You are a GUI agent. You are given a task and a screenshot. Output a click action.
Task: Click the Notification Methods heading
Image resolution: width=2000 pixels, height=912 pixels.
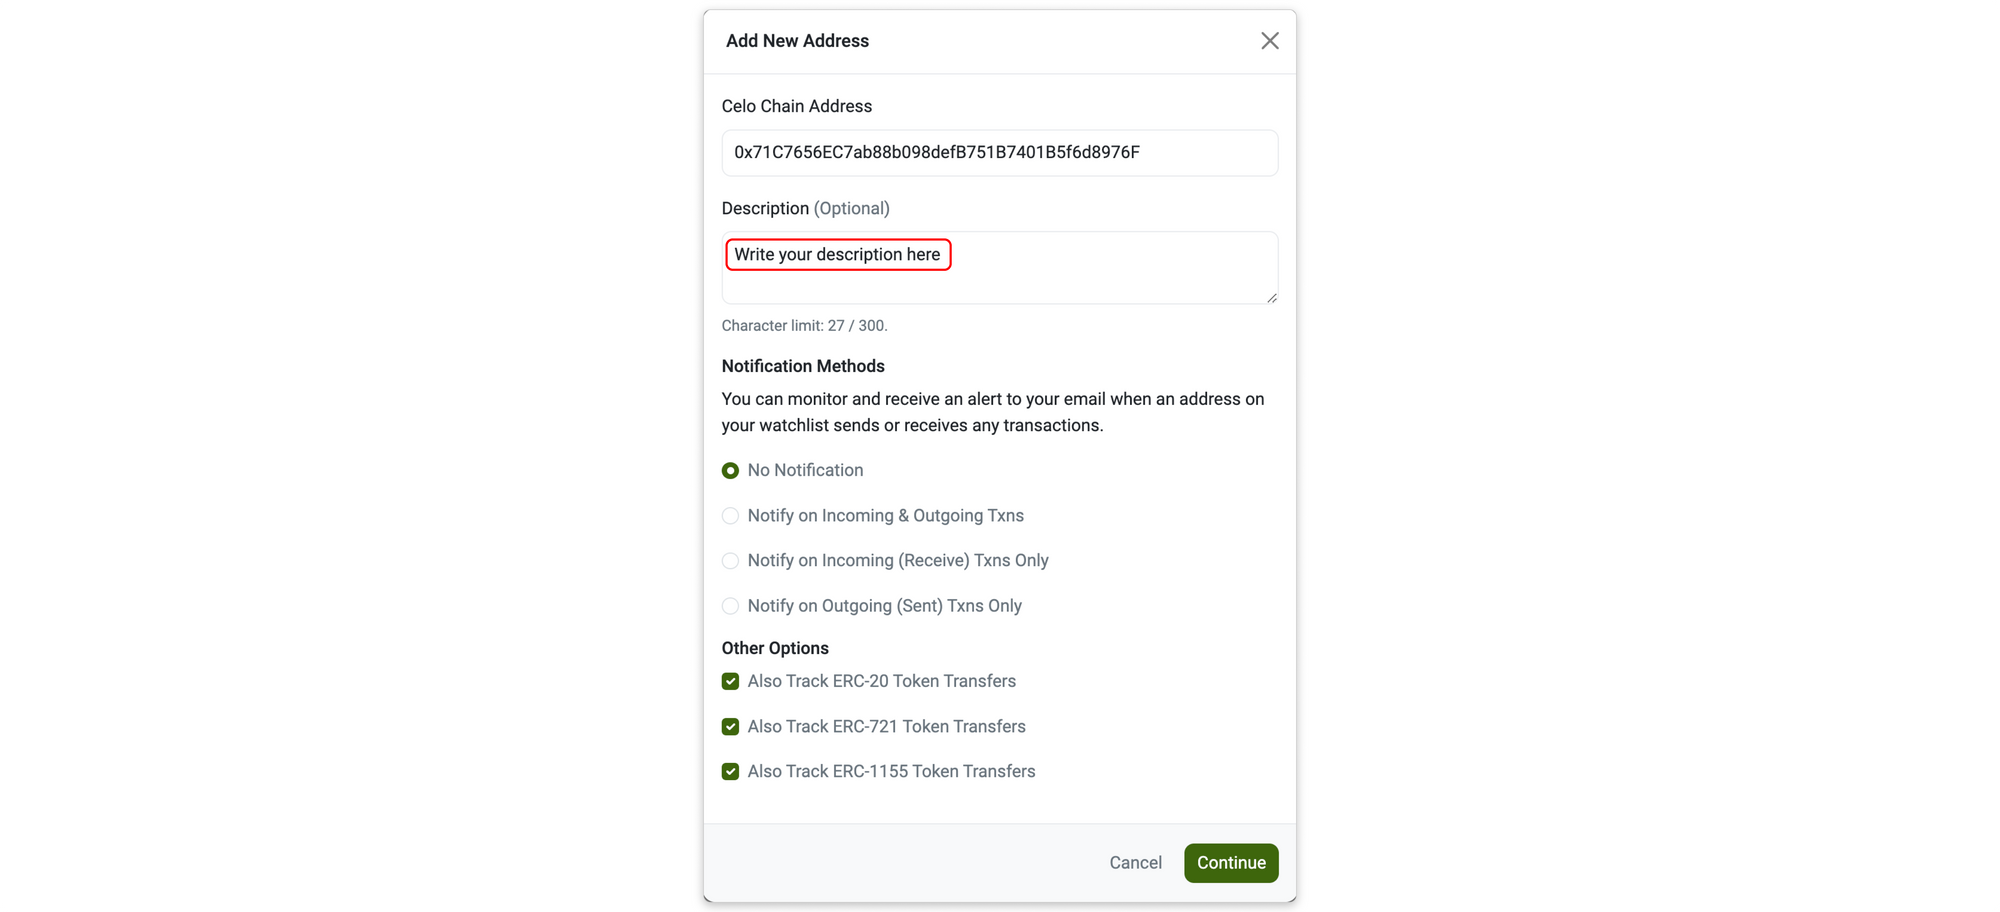coord(803,366)
